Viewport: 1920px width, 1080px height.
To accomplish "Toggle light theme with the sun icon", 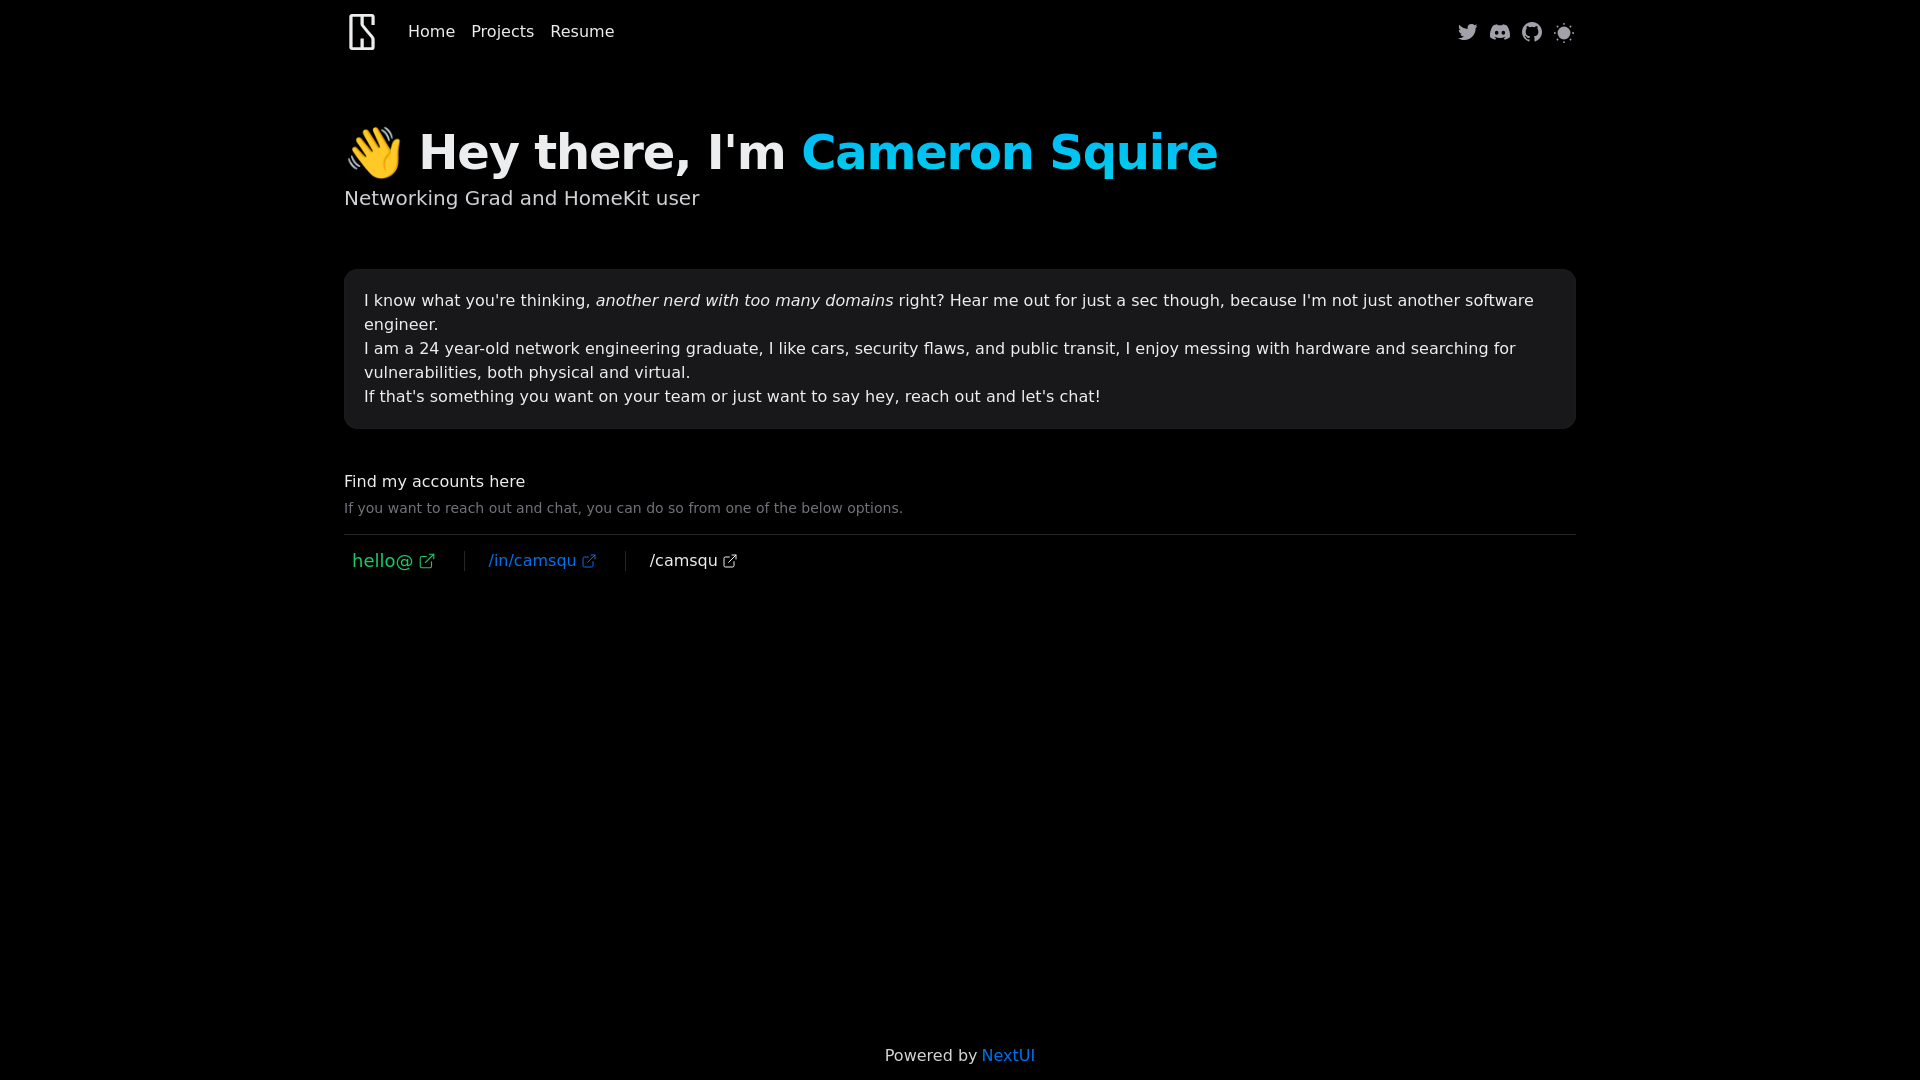I will point(1564,32).
